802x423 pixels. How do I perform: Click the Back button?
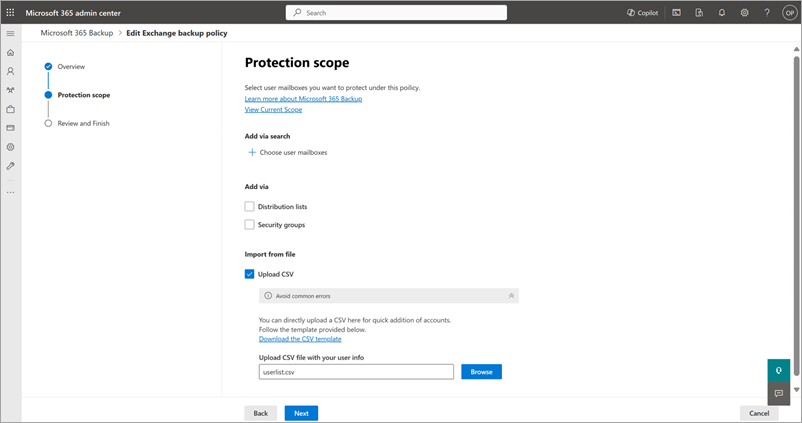pos(260,413)
